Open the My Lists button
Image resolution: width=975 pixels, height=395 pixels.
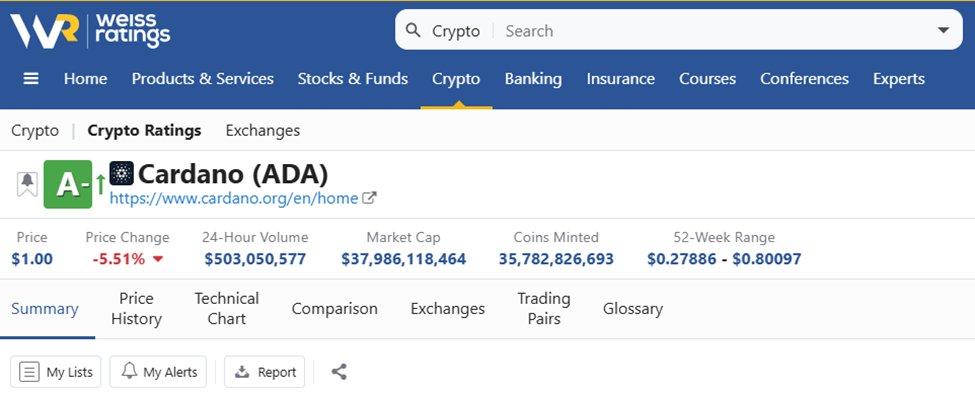56,372
